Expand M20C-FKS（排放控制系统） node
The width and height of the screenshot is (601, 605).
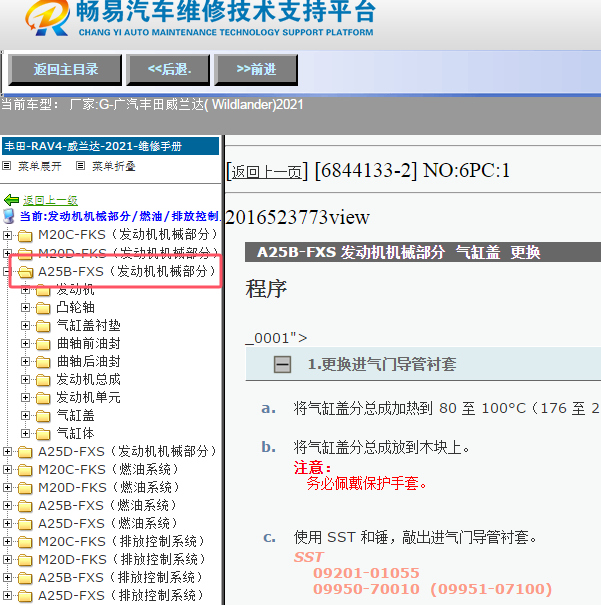pos(7,542)
